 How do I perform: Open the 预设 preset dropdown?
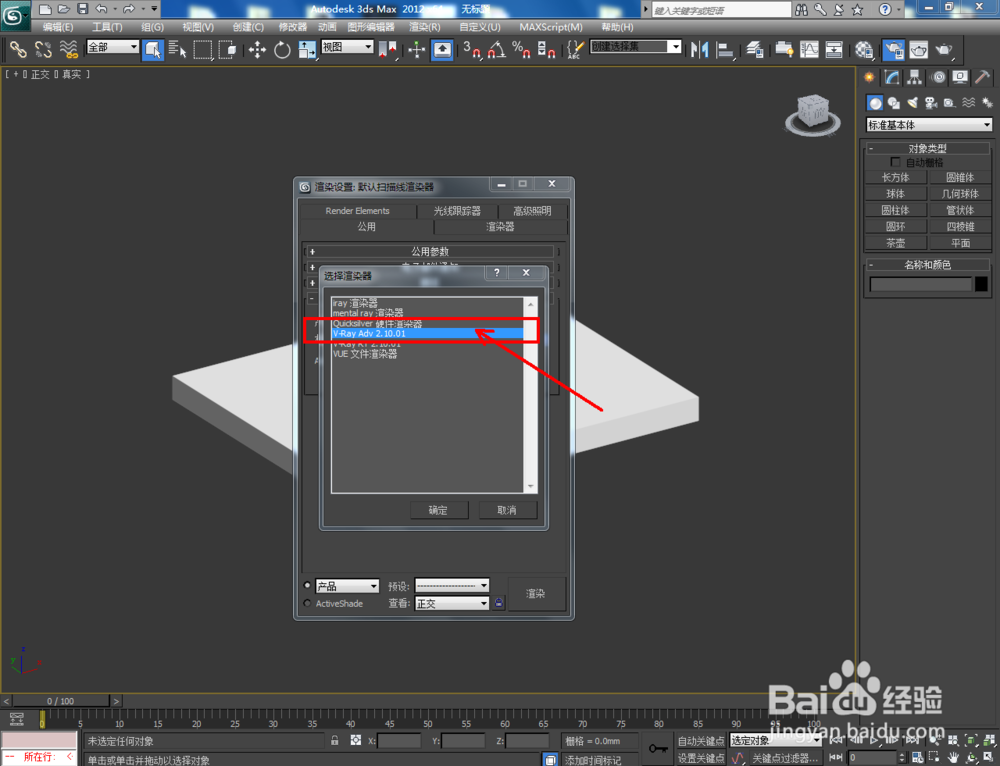point(452,586)
